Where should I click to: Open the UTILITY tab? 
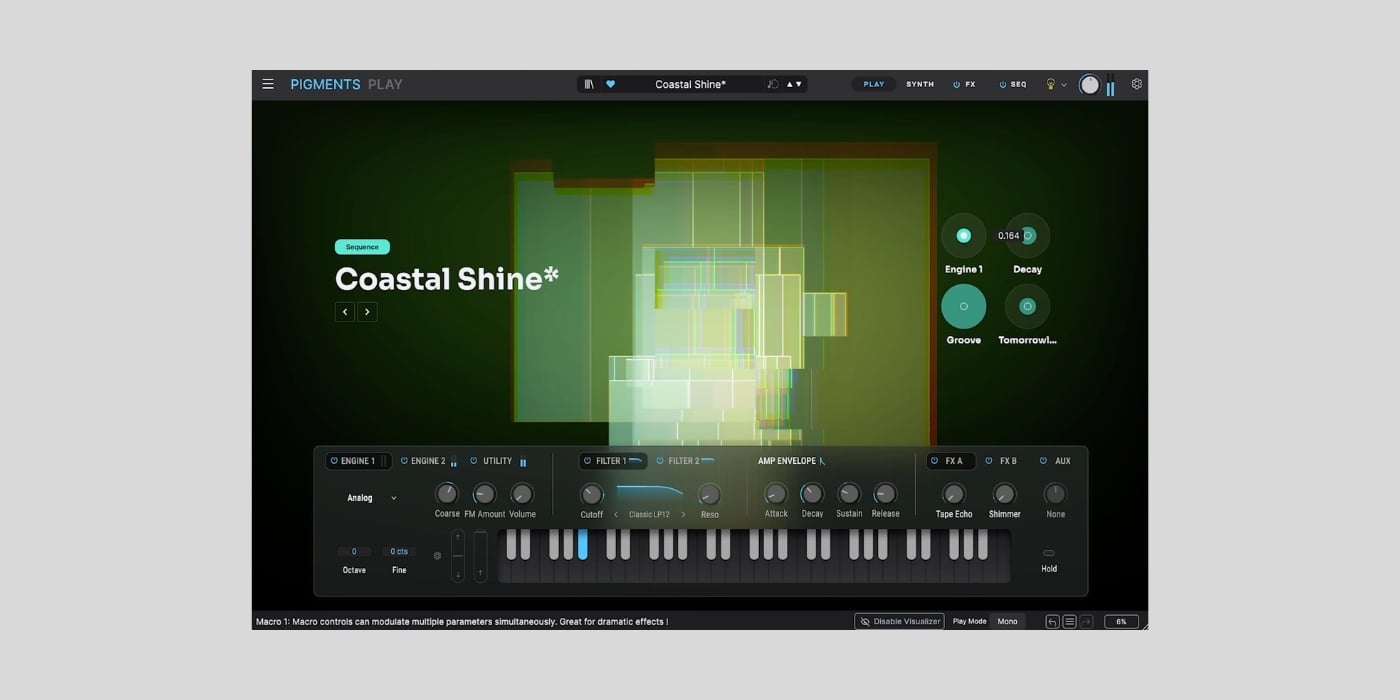[x=497, y=461]
